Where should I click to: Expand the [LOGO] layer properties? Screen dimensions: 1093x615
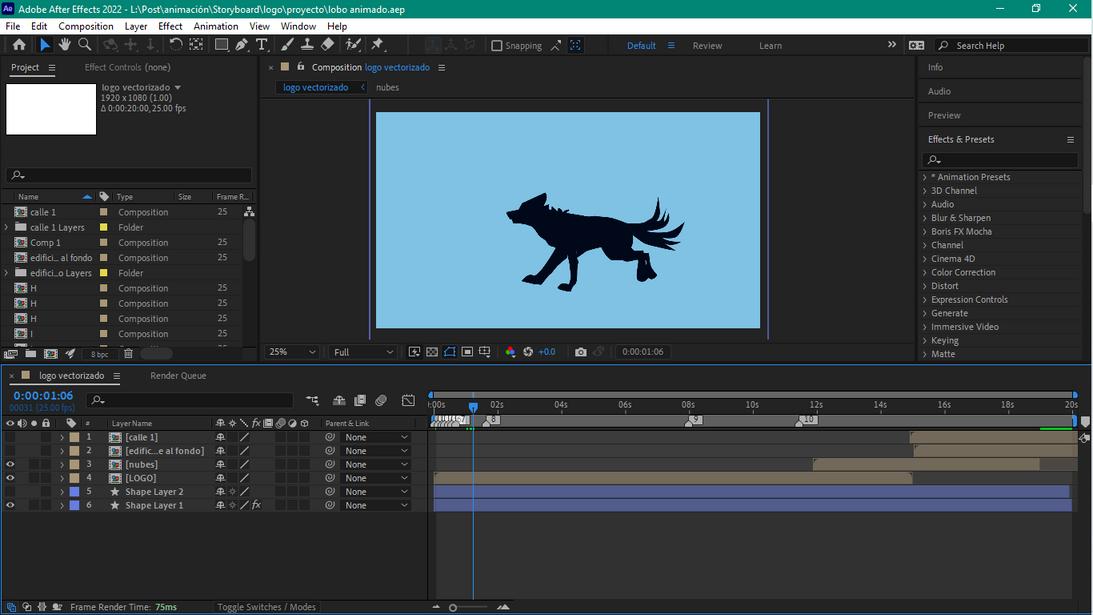tap(62, 478)
